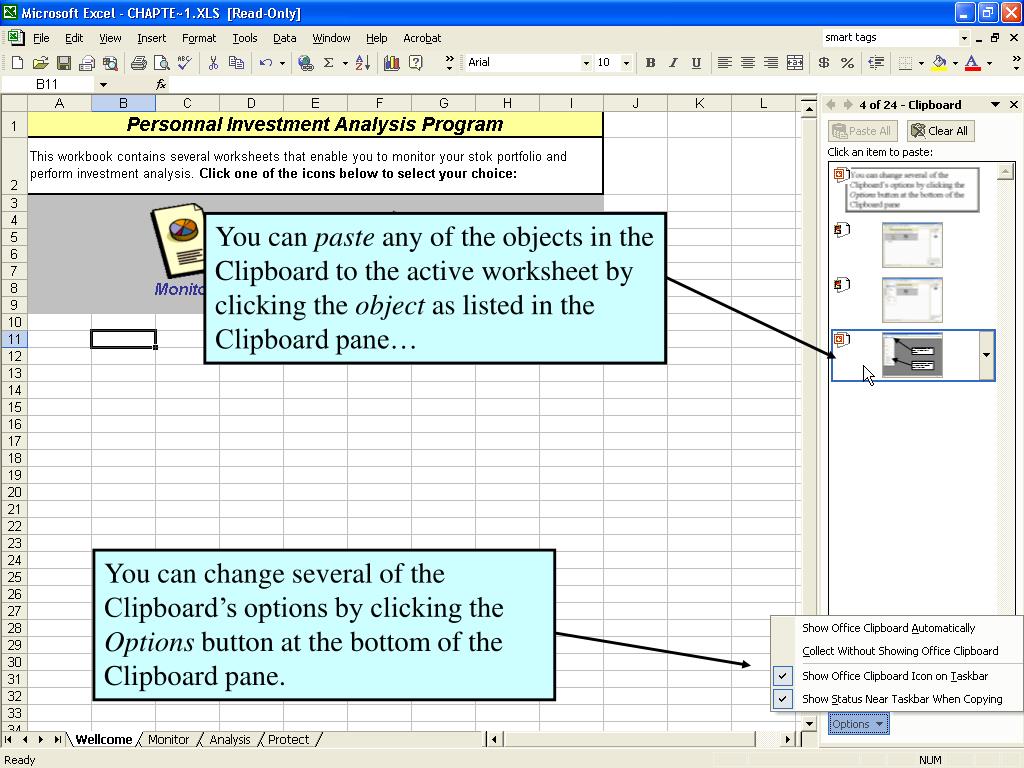The width and height of the screenshot is (1024, 768).
Task: Open the Name Box dropdown arrow
Action: click(x=103, y=85)
